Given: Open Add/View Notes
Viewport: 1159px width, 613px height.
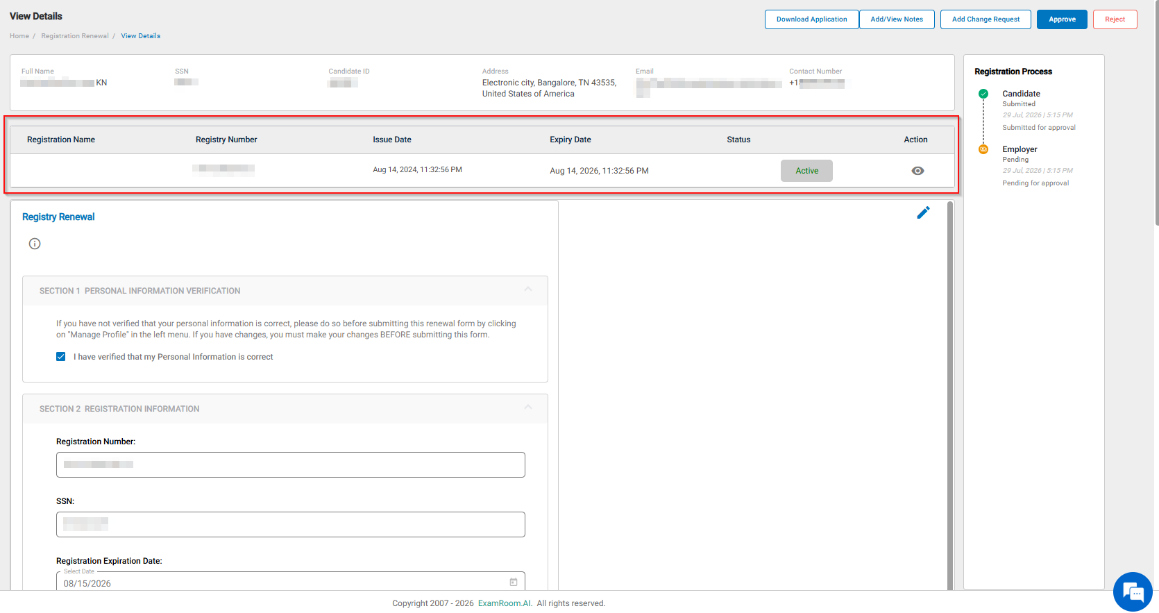Looking at the screenshot, I should point(897,19).
